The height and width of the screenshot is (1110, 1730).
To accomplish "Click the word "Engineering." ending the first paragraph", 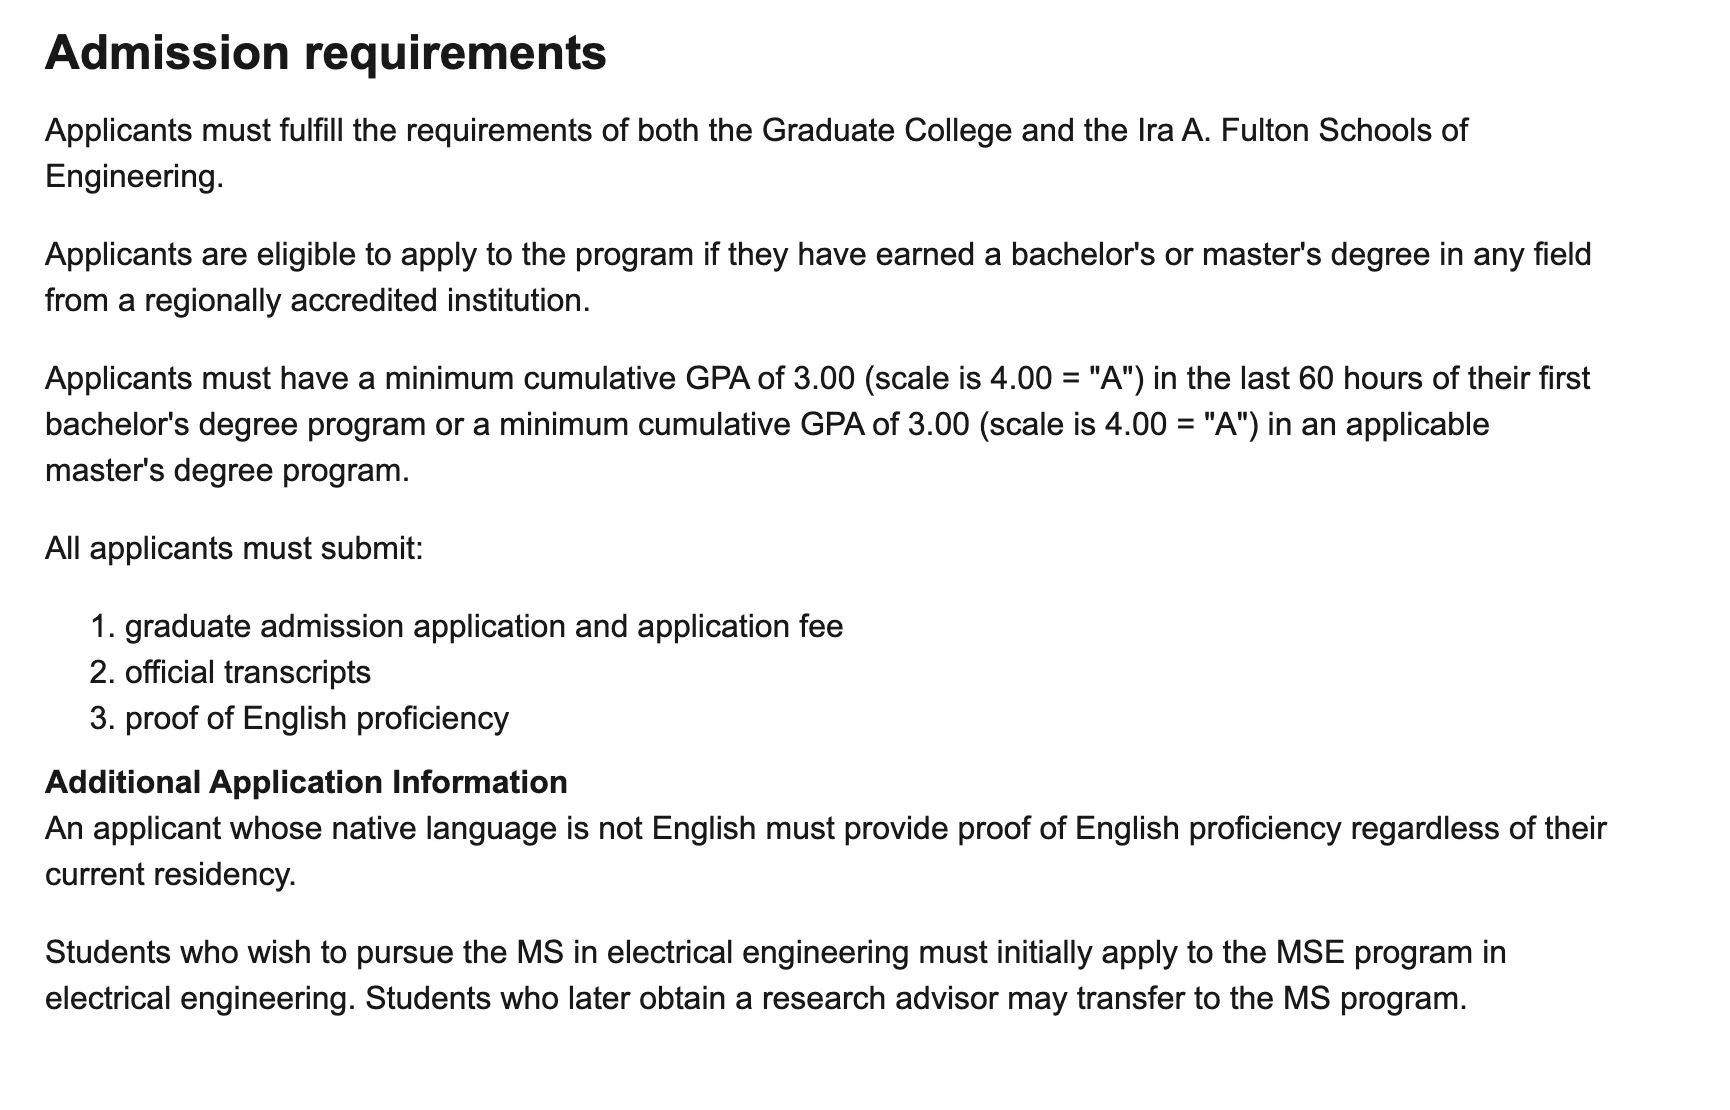I will coord(134,176).
